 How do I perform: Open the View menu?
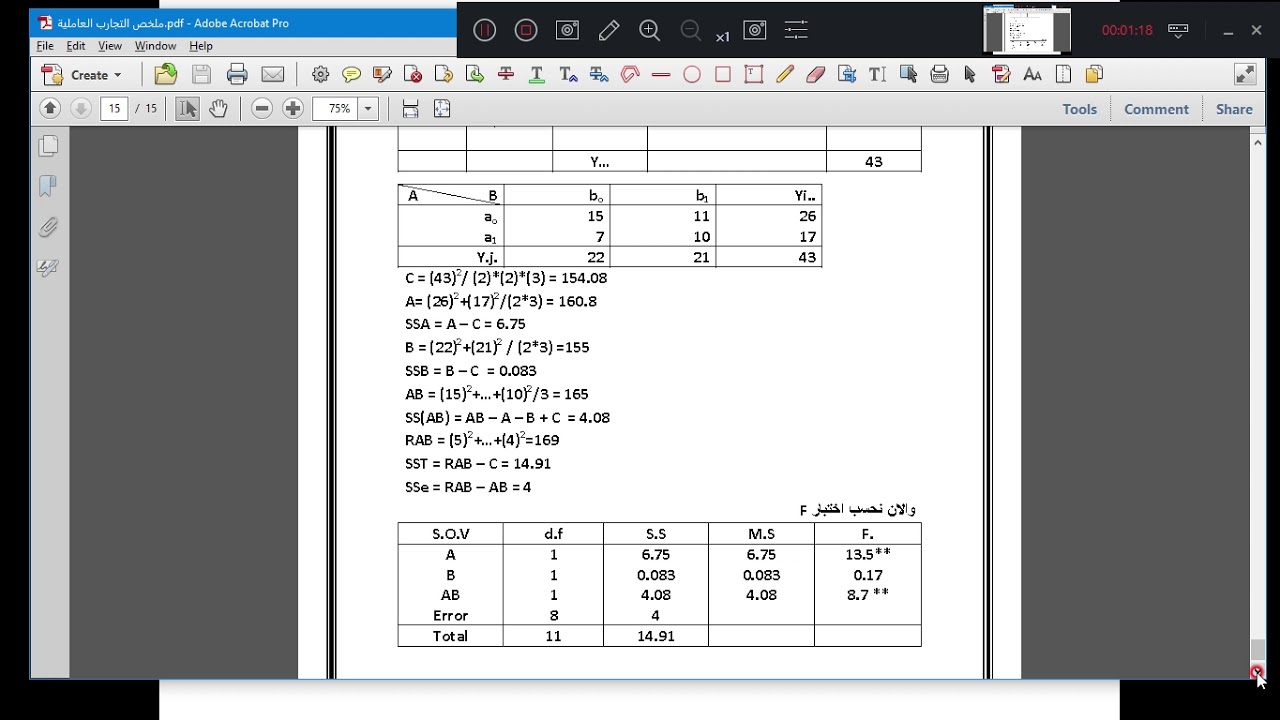click(110, 46)
